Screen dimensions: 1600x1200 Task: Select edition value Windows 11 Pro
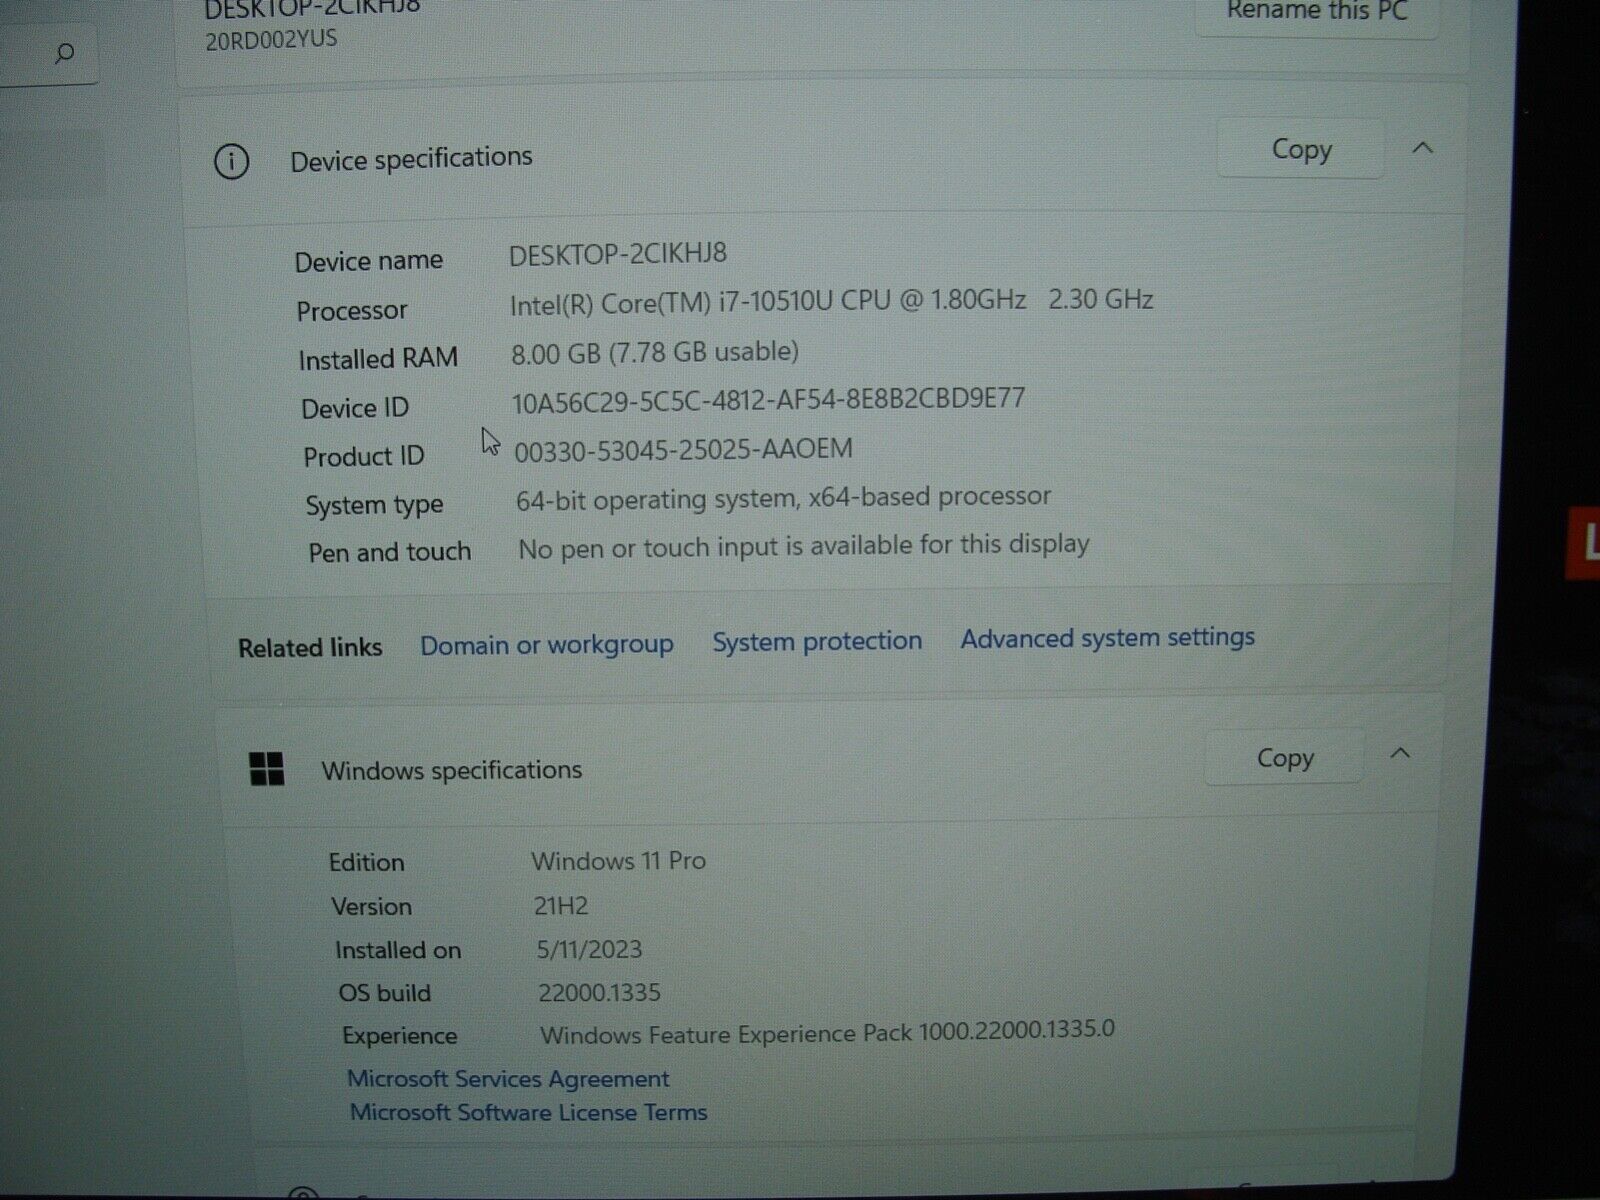pyautogui.click(x=619, y=861)
